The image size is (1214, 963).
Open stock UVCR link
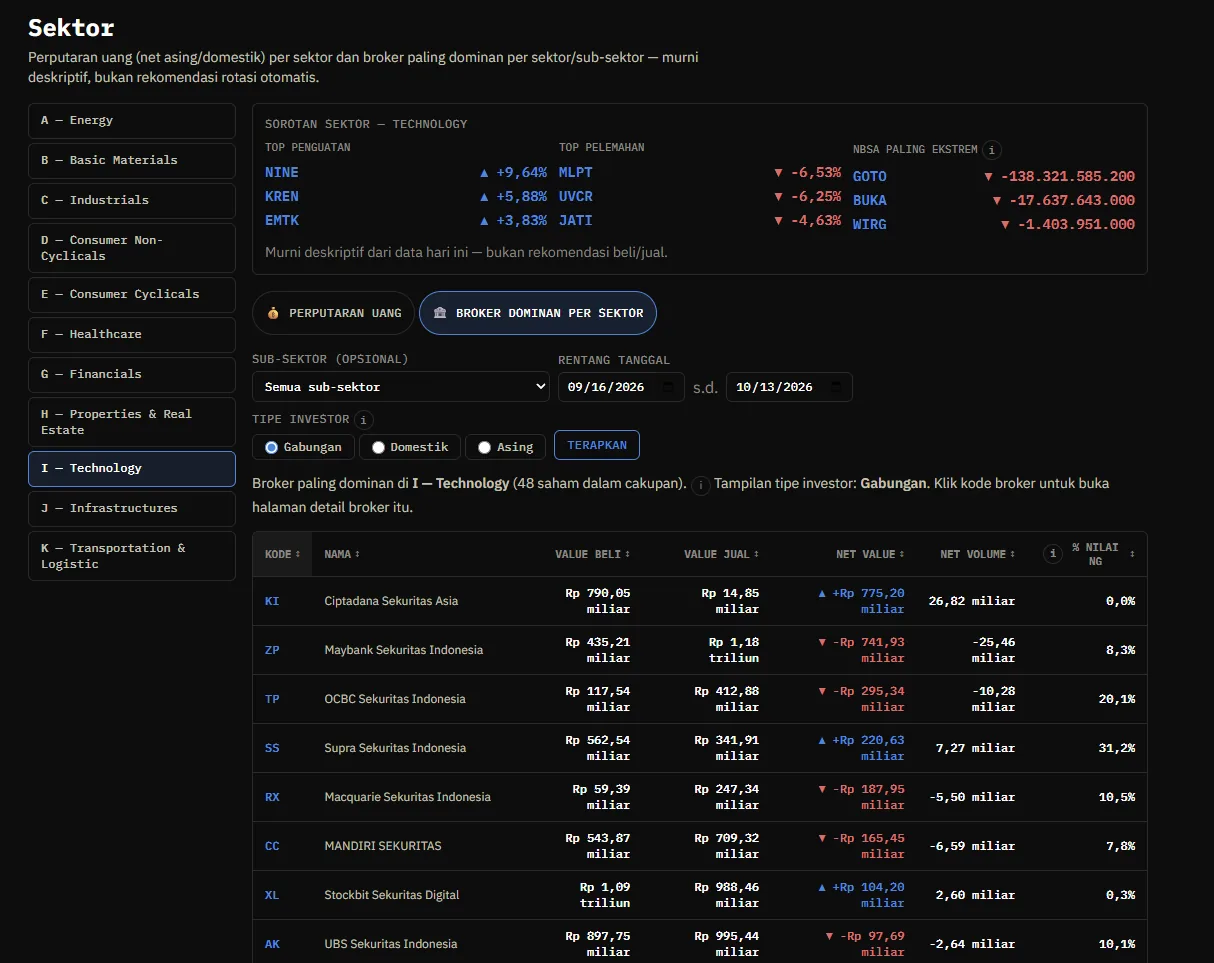pos(576,196)
